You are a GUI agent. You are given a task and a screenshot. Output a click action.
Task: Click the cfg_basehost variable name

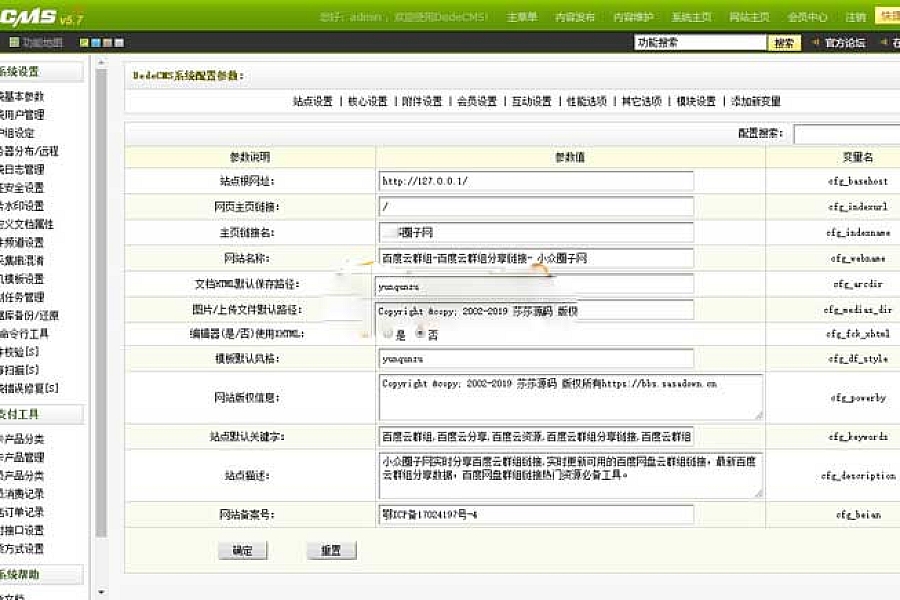pos(858,181)
